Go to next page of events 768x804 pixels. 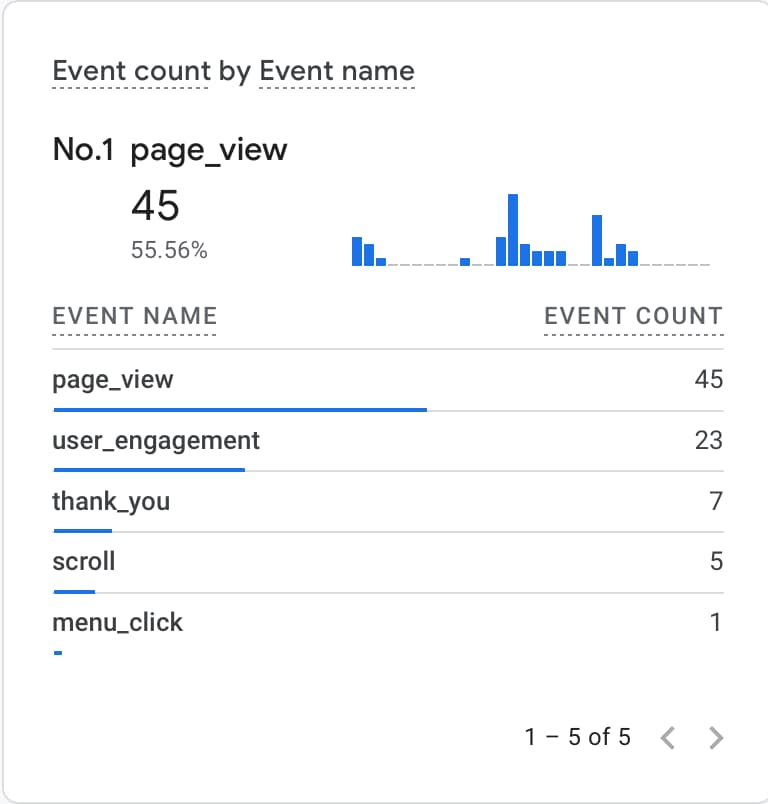pos(716,738)
